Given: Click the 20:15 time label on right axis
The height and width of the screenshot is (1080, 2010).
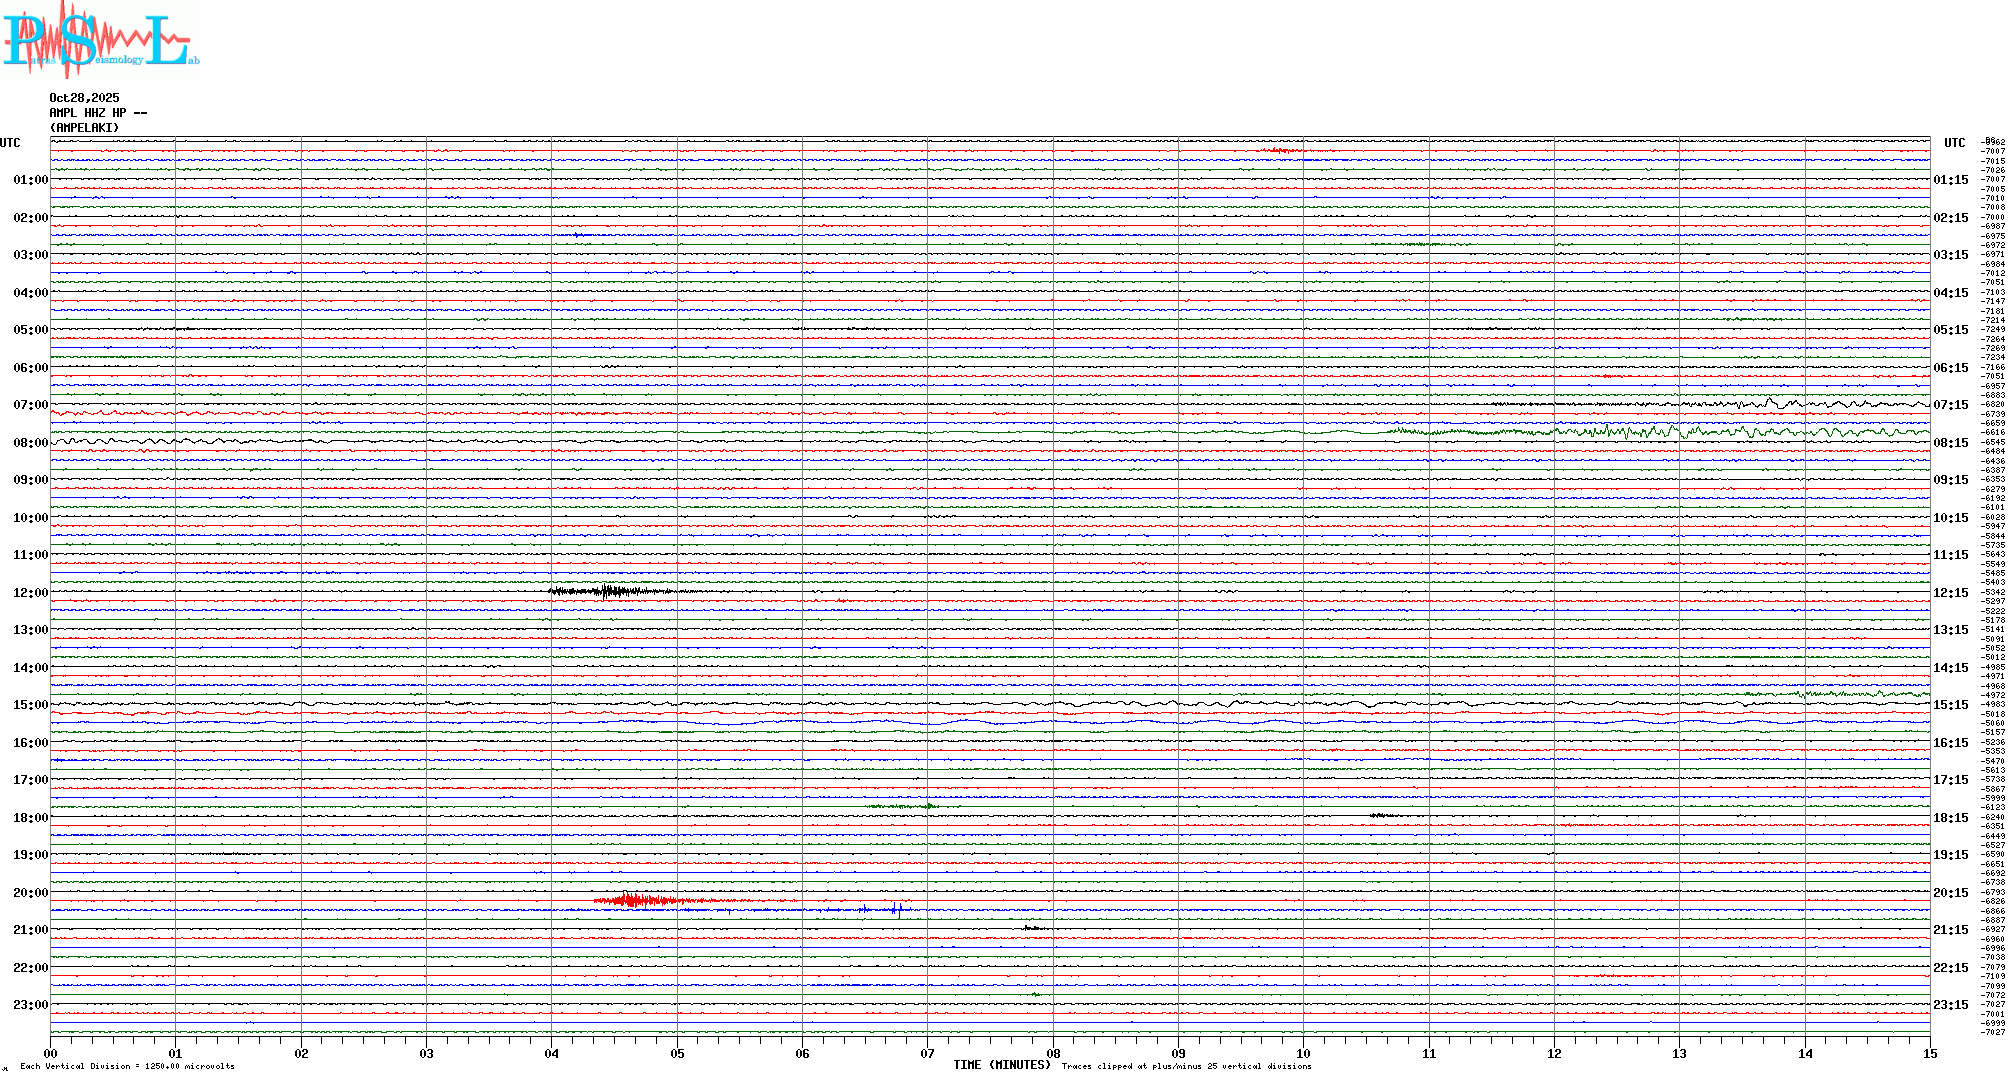Looking at the screenshot, I should tap(1950, 893).
